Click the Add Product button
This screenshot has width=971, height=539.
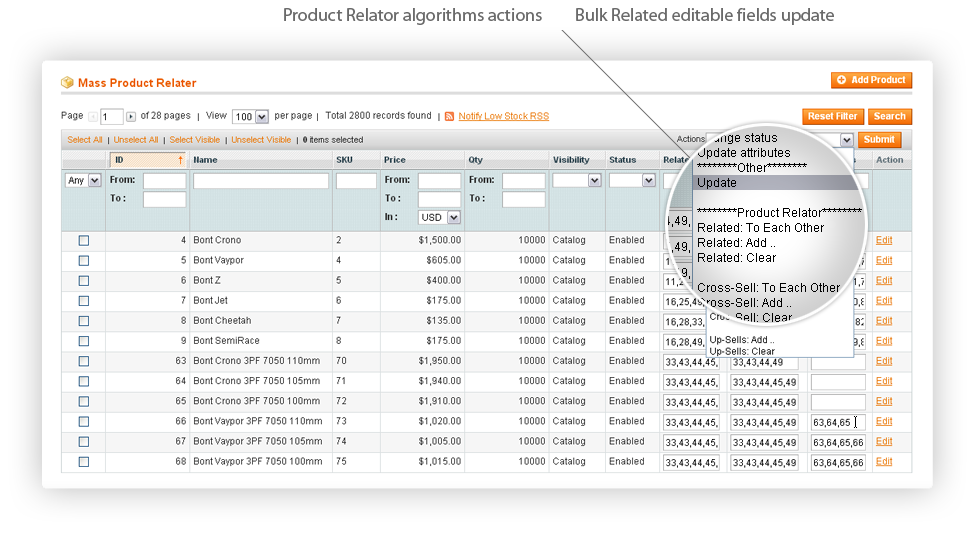[x=871, y=80]
